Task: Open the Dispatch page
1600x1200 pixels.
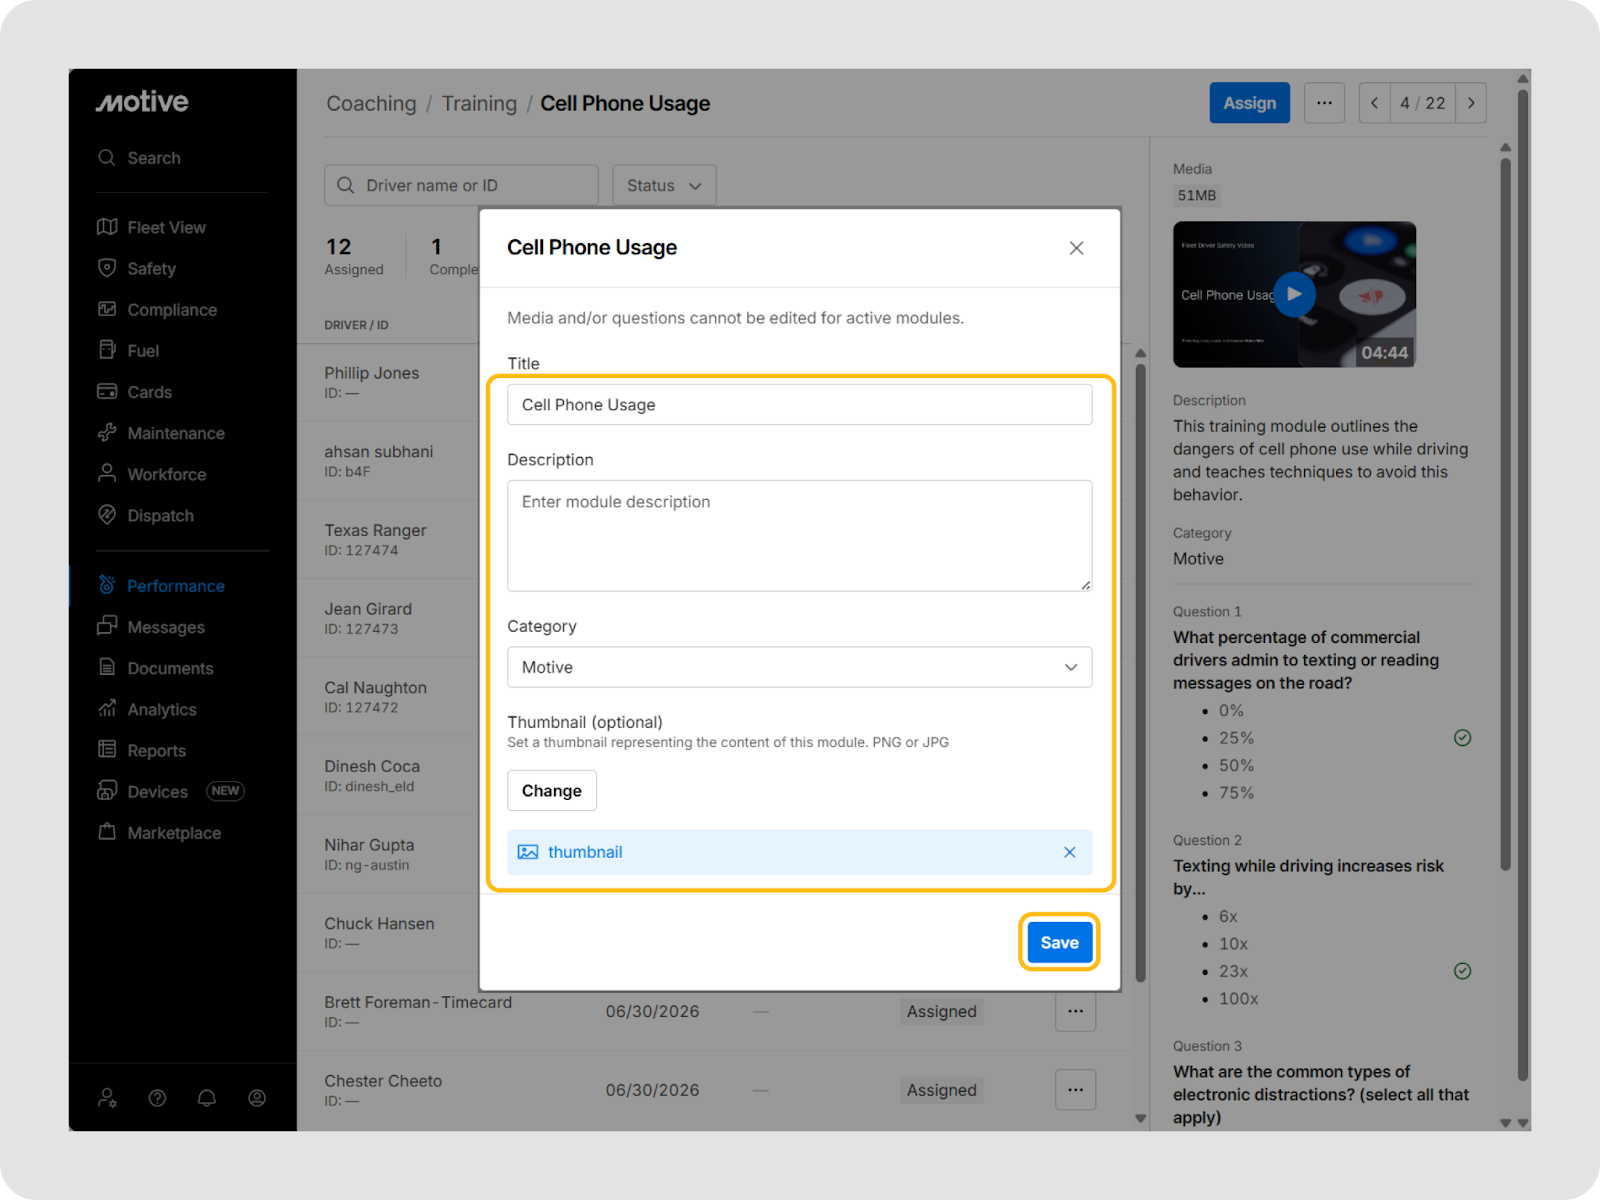Action: click(x=160, y=515)
